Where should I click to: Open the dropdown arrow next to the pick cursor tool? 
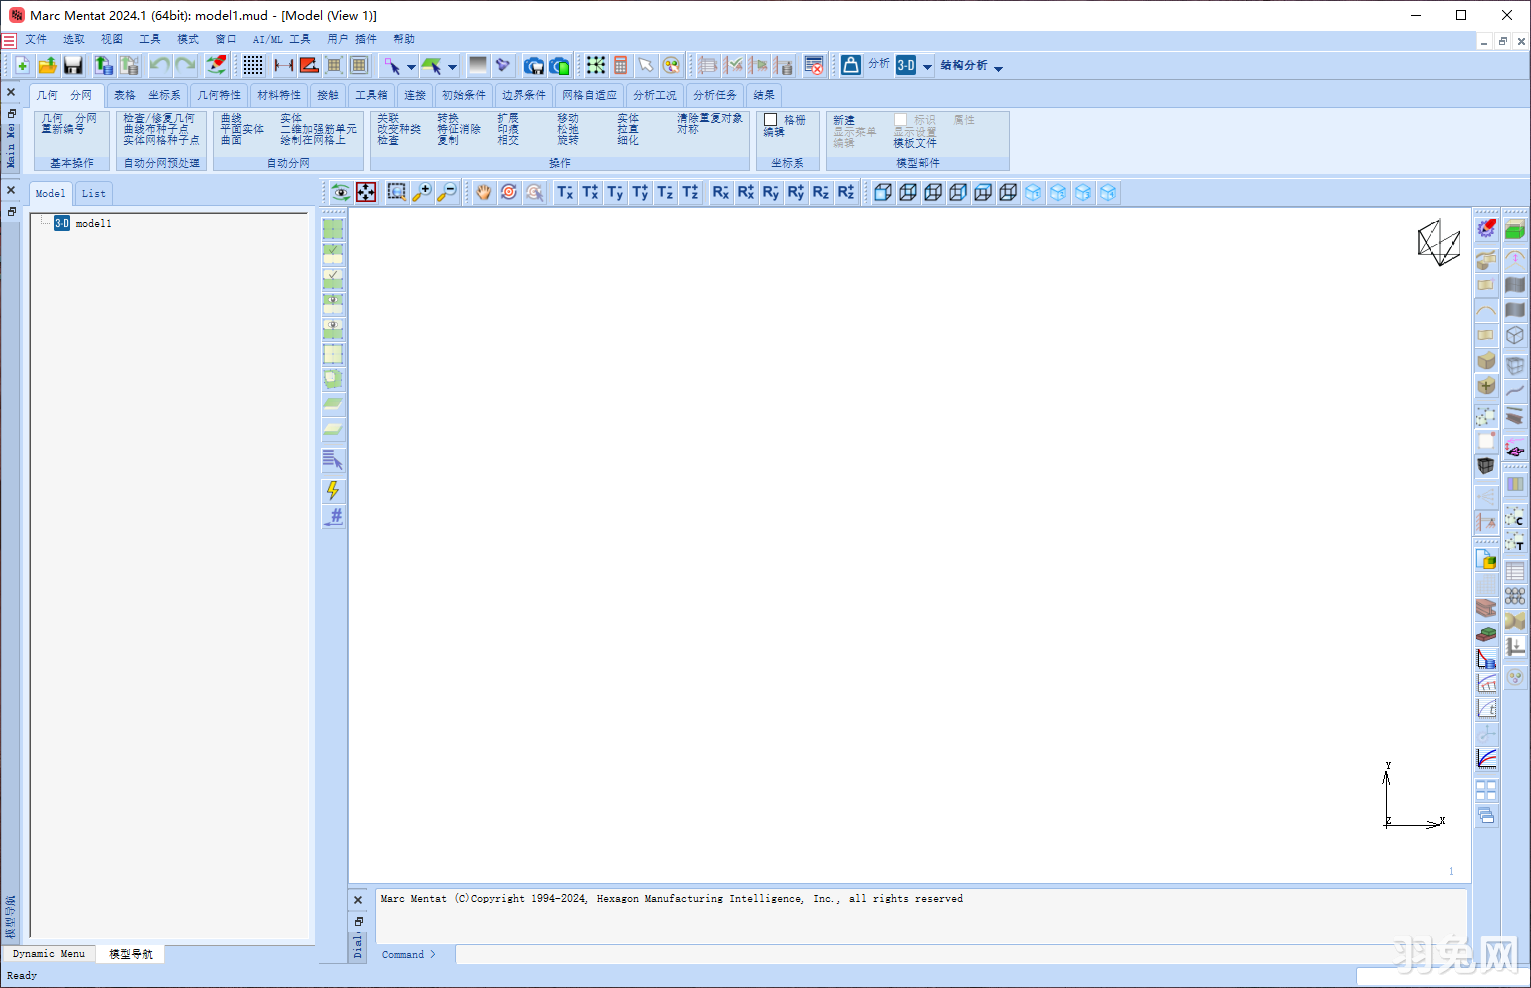[411, 68]
